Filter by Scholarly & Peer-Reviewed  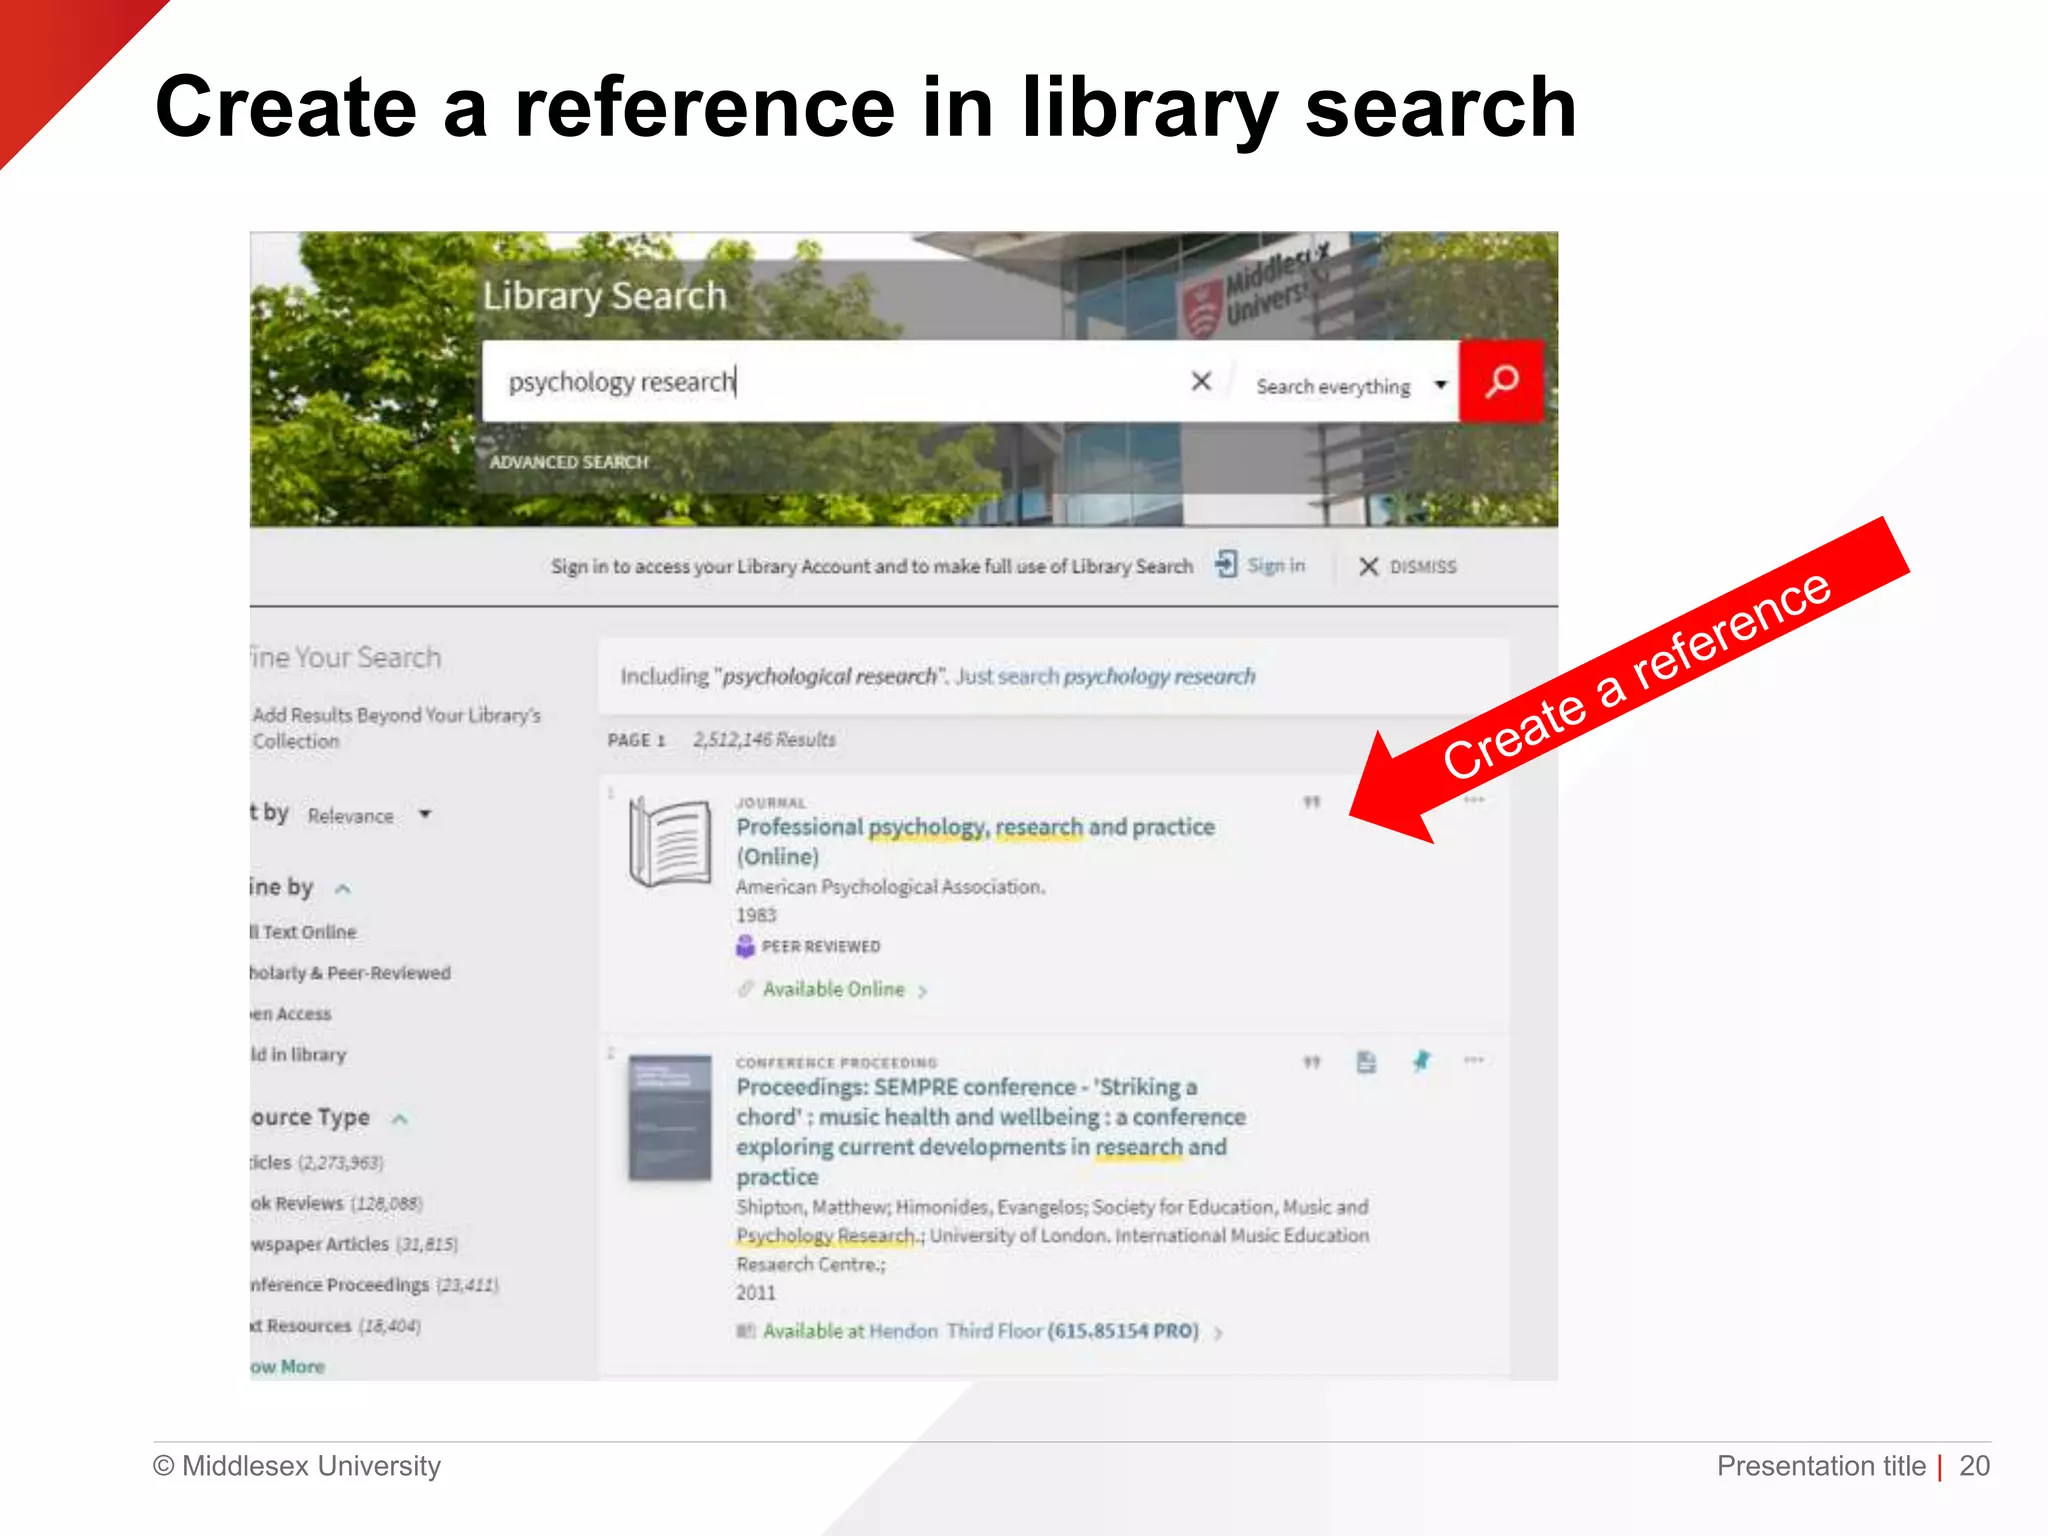tap(350, 973)
